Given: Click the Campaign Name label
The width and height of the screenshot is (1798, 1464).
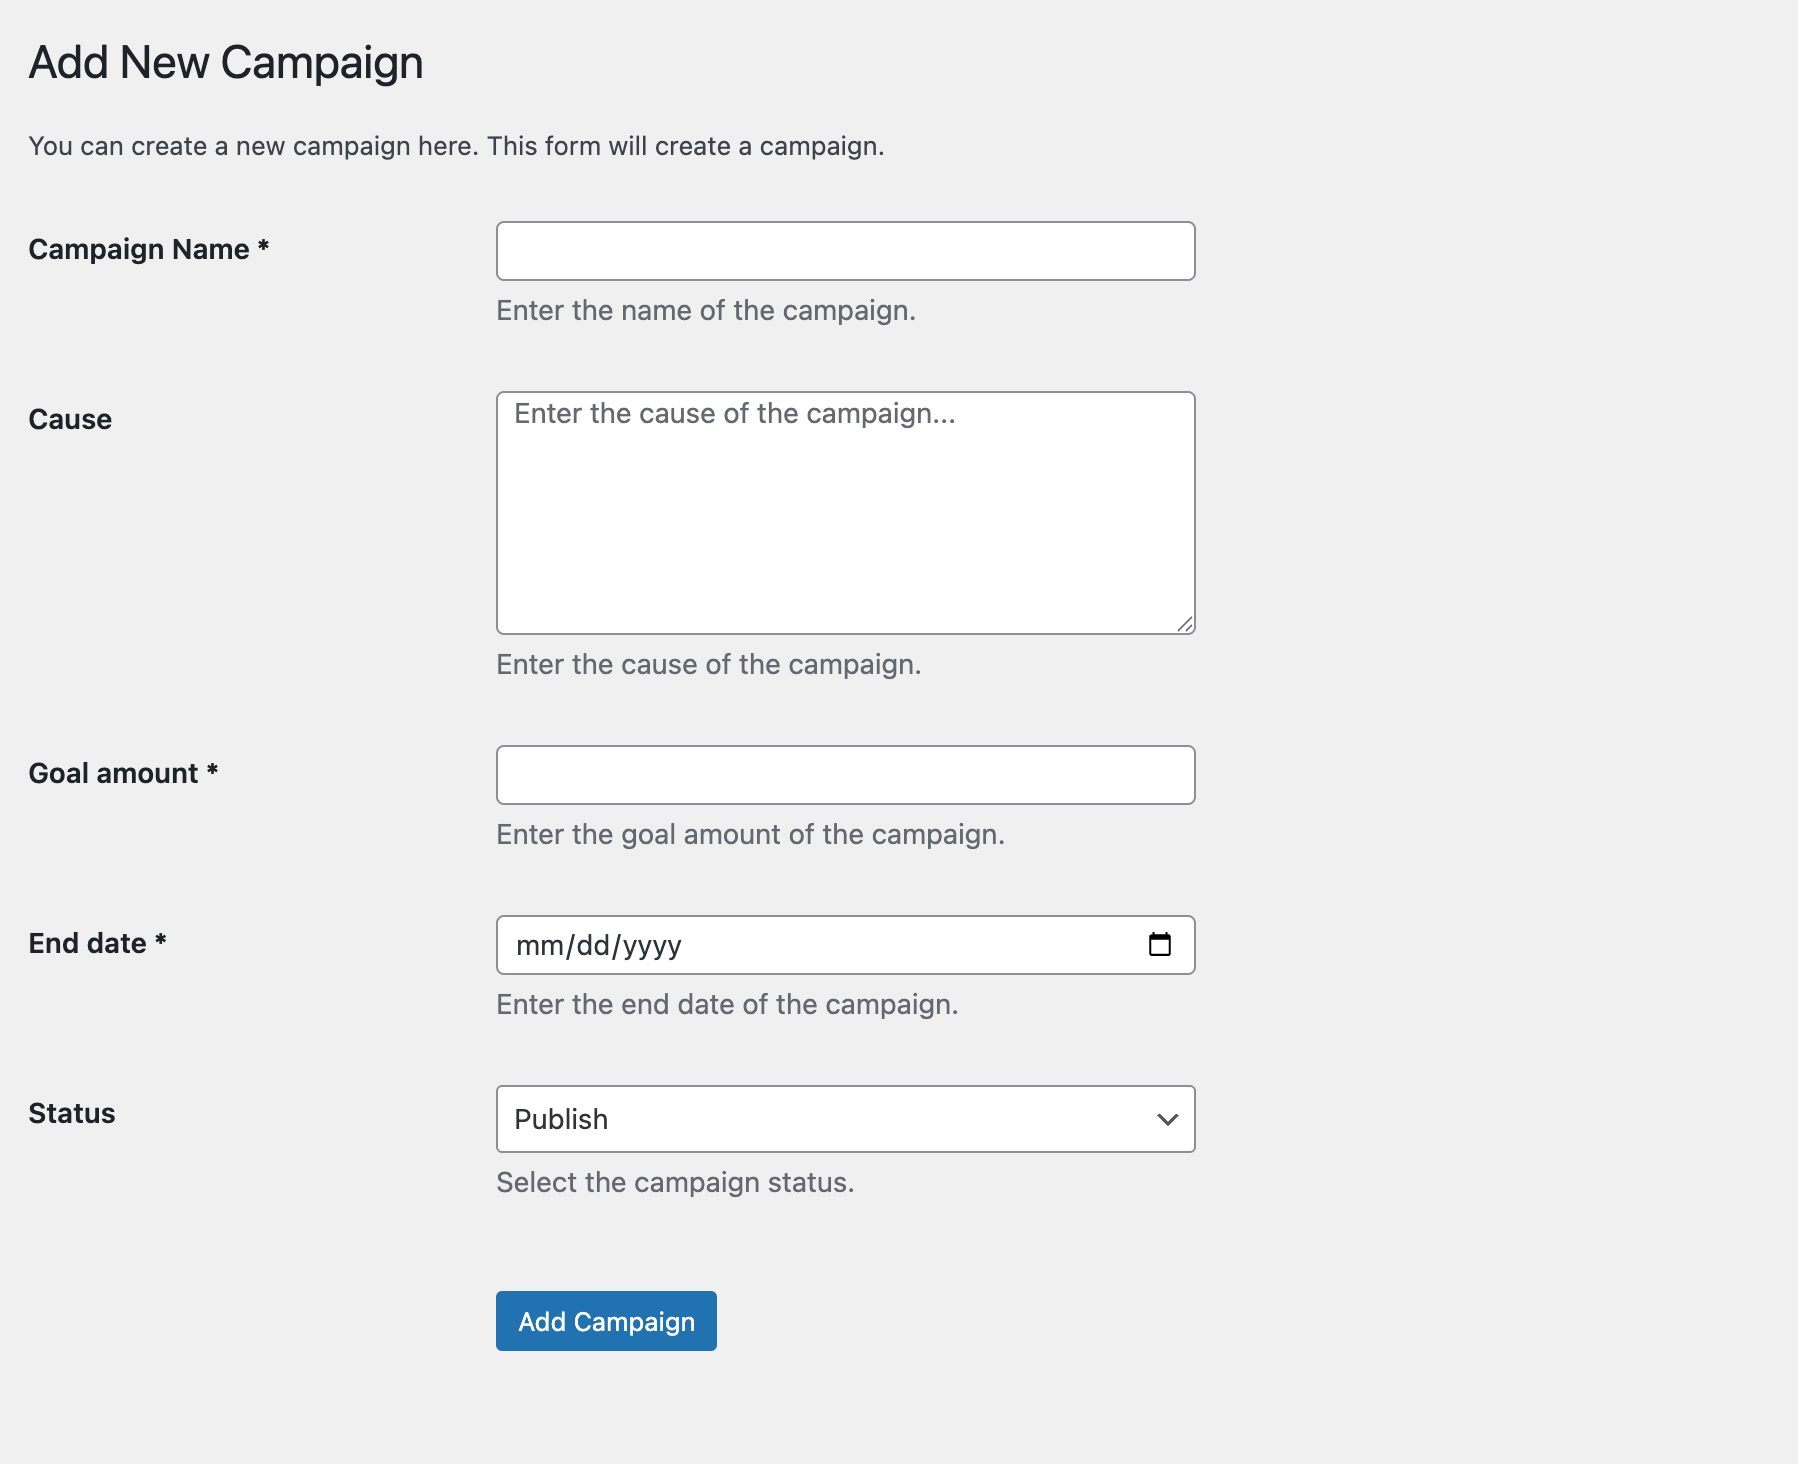Looking at the screenshot, I should pos(148,250).
